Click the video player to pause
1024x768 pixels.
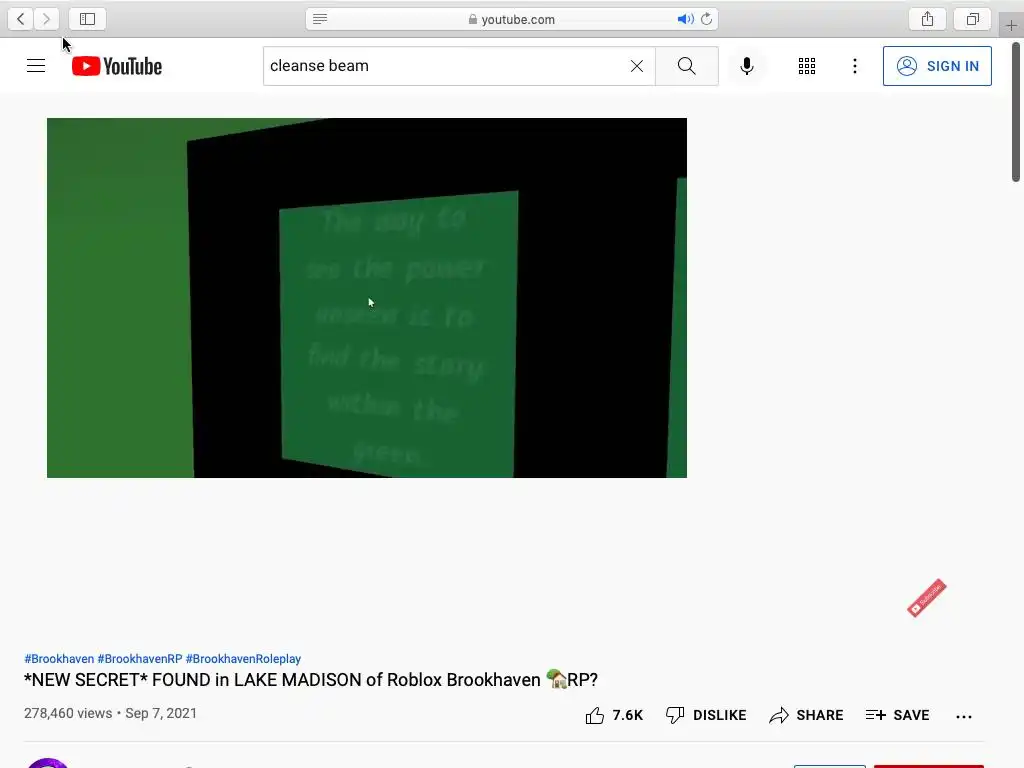[367, 298]
